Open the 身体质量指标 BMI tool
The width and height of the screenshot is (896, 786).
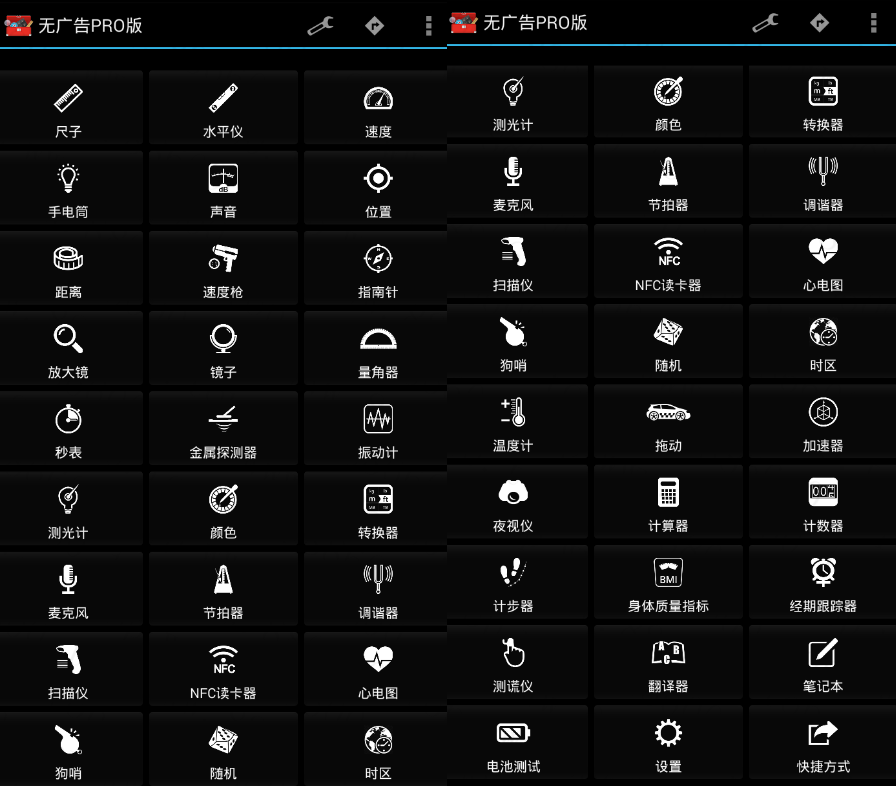click(x=668, y=582)
